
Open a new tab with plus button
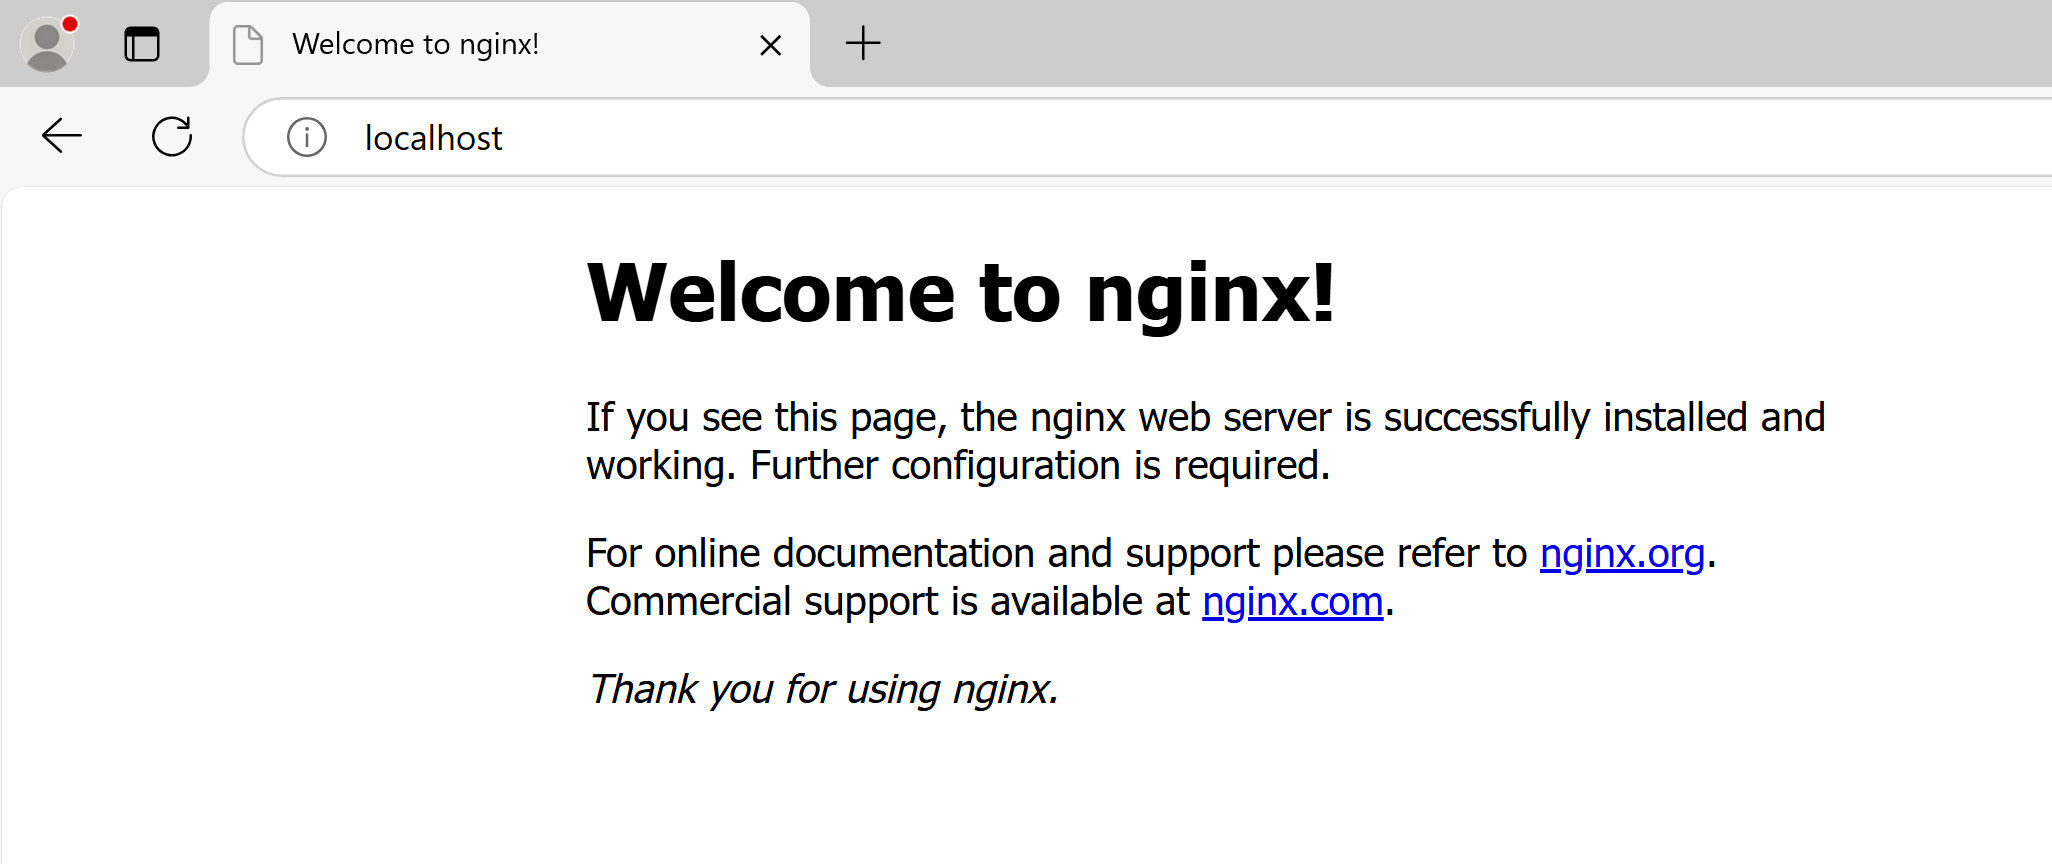pos(863,43)
